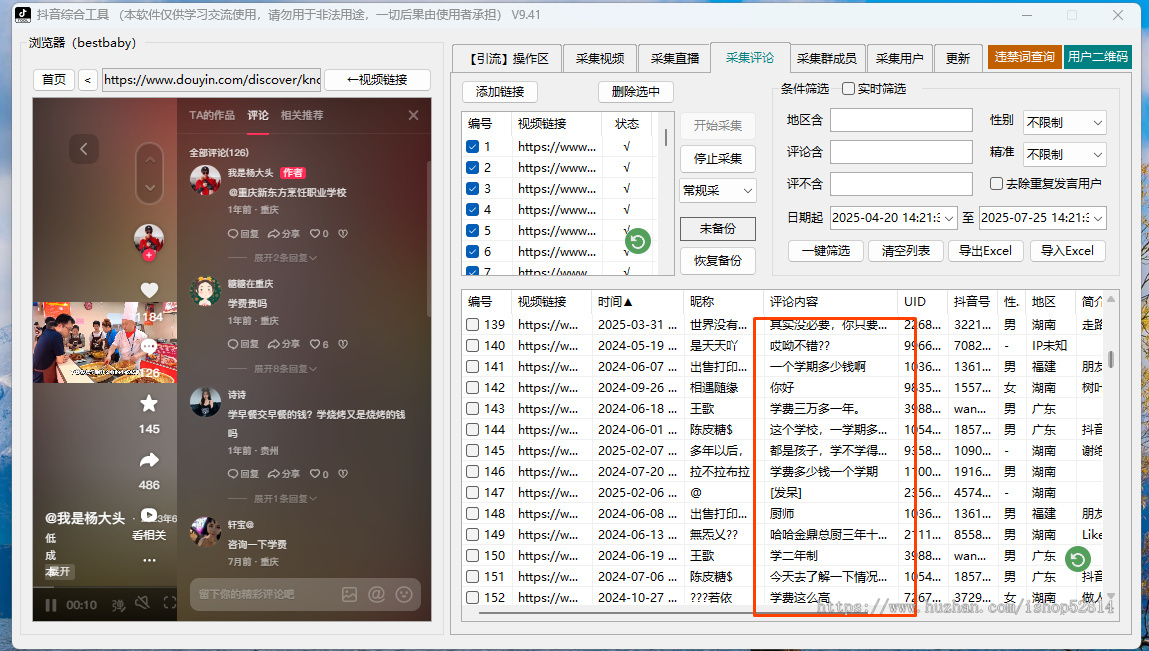Unmute the video using speaker icon
Viewport: 1149px width, 651px height.
(143, 603)
